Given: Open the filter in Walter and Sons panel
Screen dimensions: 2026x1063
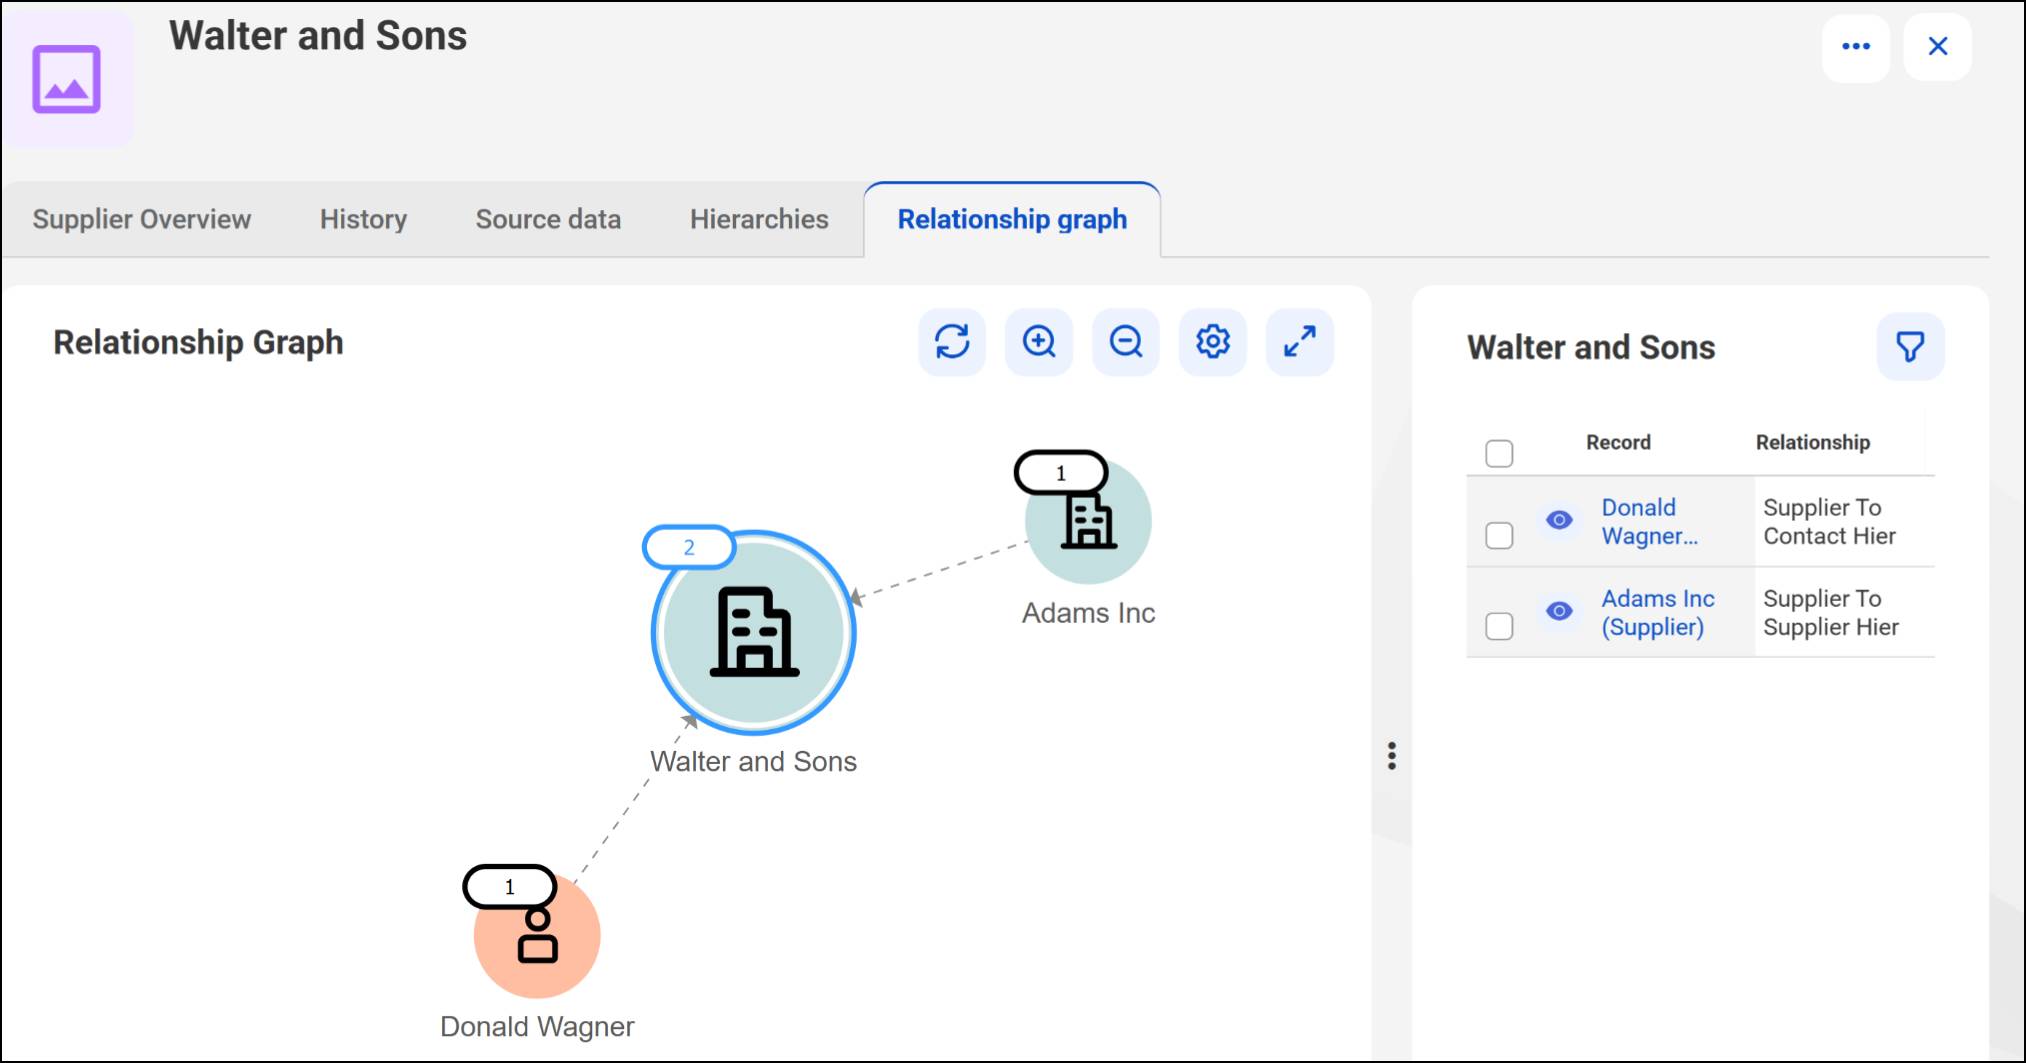Looking at the screenshot, I should 1910,347.
